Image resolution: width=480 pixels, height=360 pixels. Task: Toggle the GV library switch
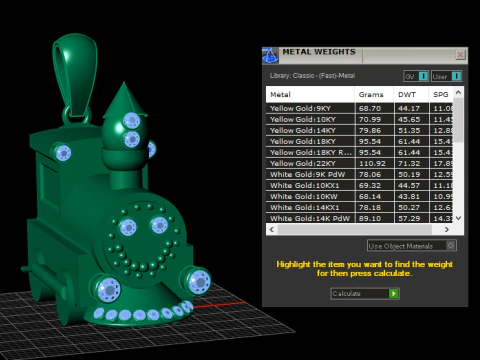(x=416, y=76)
